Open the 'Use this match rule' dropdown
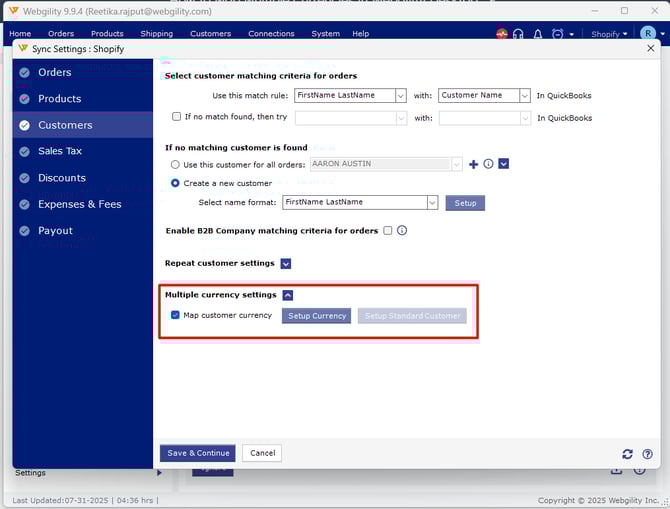This screenshot has height=509, width=670. (400, 96)
